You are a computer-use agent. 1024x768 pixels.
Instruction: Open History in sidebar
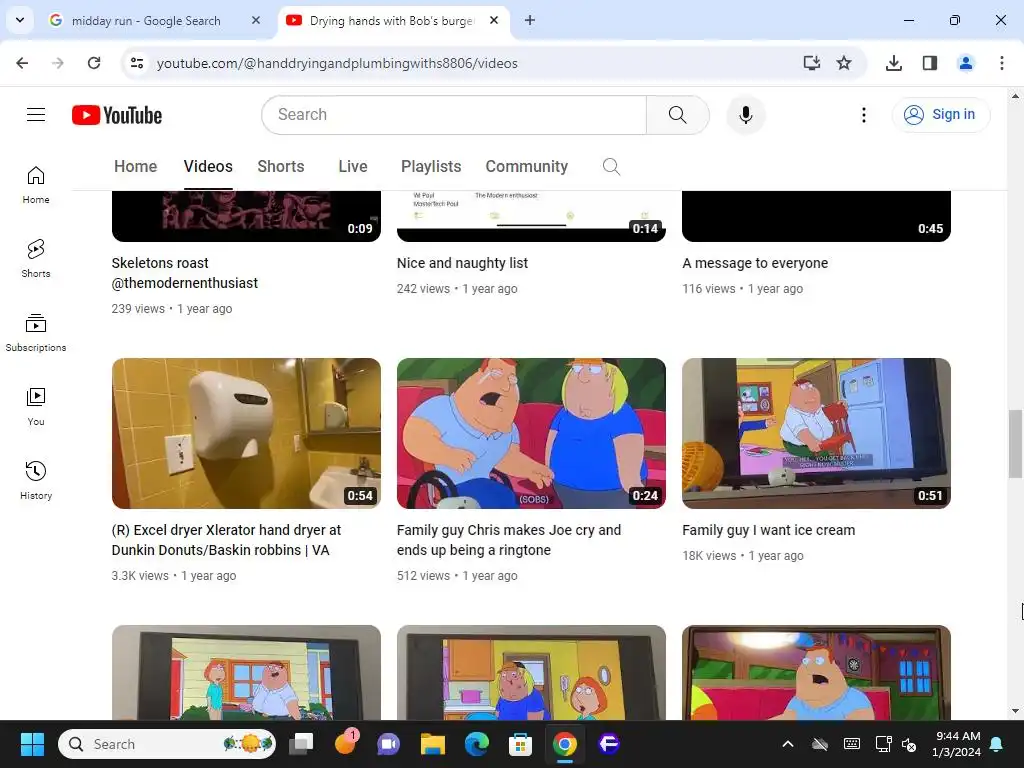(36, 480)
